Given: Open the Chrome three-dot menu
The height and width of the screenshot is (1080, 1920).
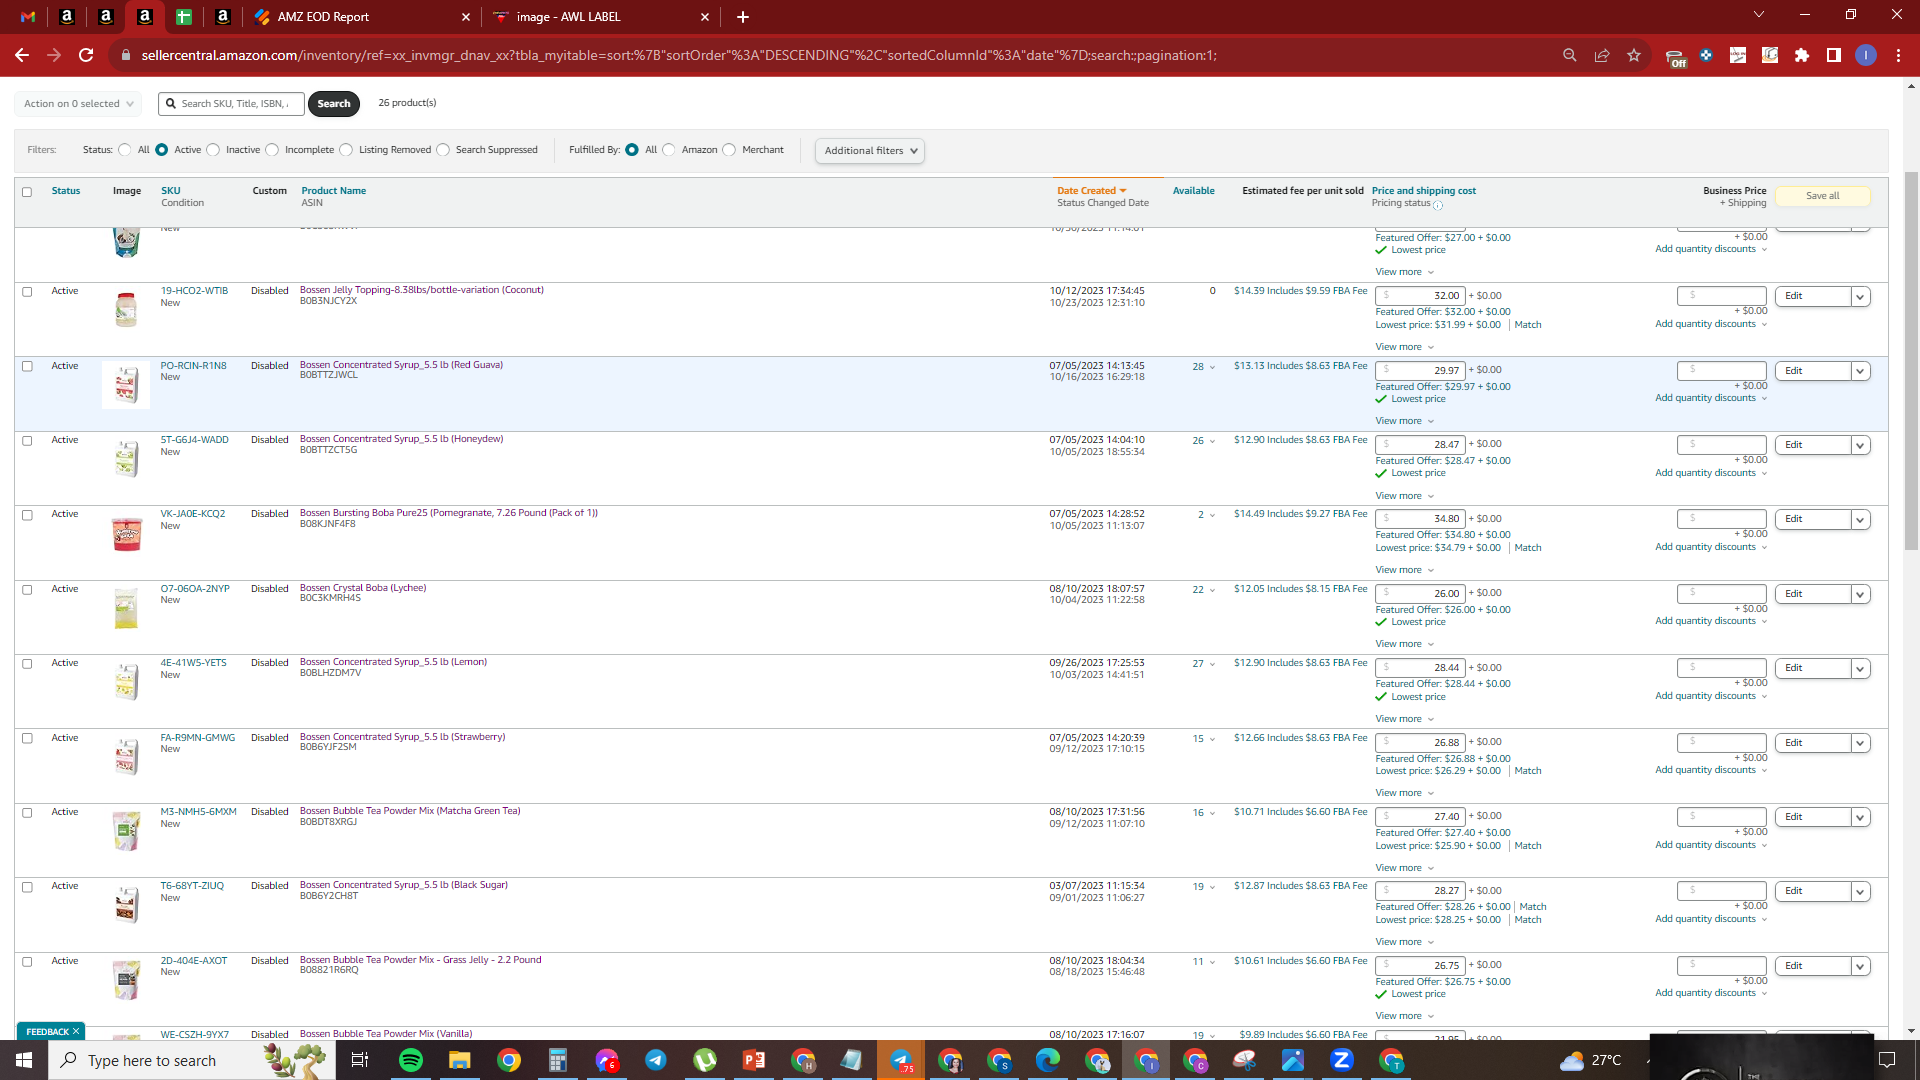Looking at the screenshot, I should click(x=1898, y=55).
